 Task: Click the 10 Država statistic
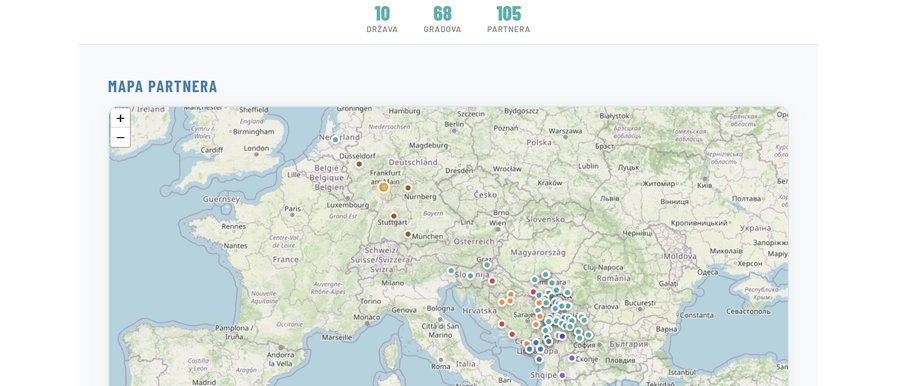tap(382, 19)
